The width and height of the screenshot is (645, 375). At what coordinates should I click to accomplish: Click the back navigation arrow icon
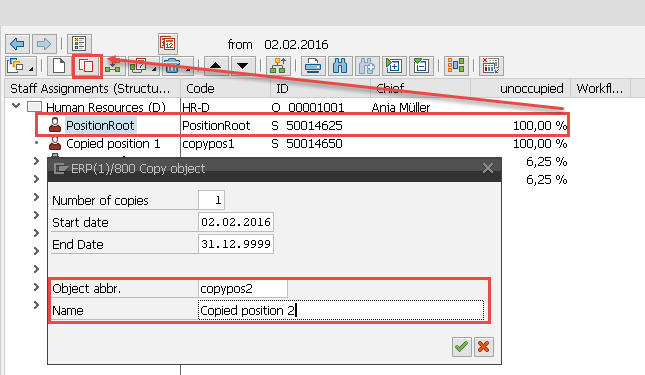17,44
